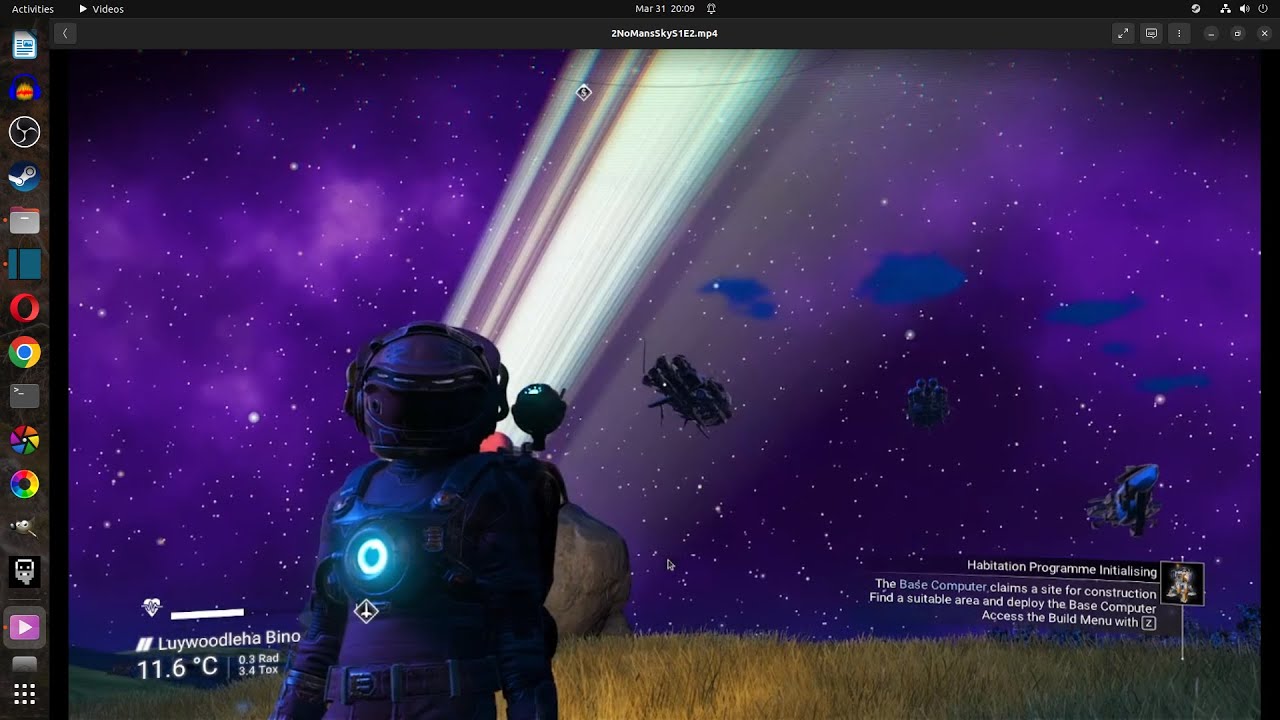Viewport: 1280px width, 720px height.
Task: Click the Habitation Programme Initialising text
Action: click(1062, 568)
